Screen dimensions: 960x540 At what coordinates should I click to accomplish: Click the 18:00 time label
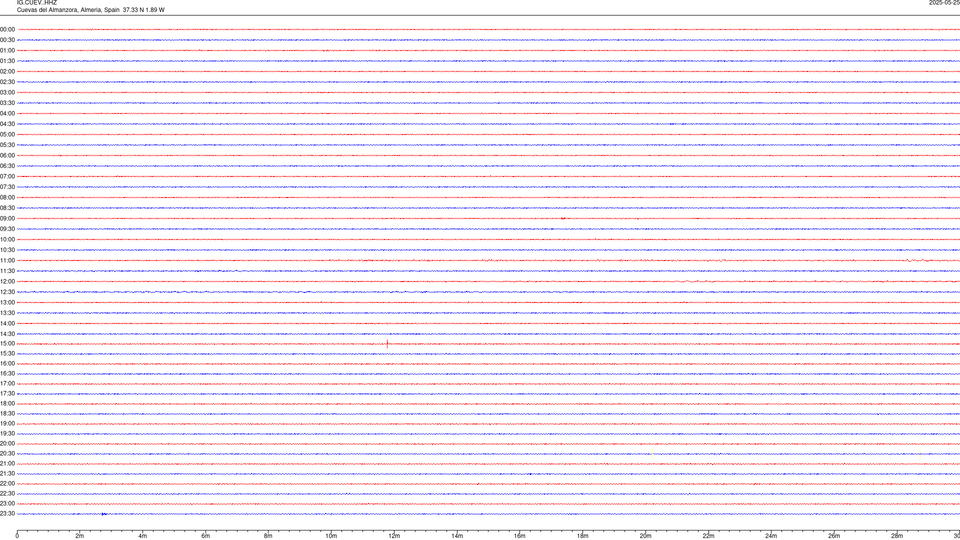click(7, 403)
